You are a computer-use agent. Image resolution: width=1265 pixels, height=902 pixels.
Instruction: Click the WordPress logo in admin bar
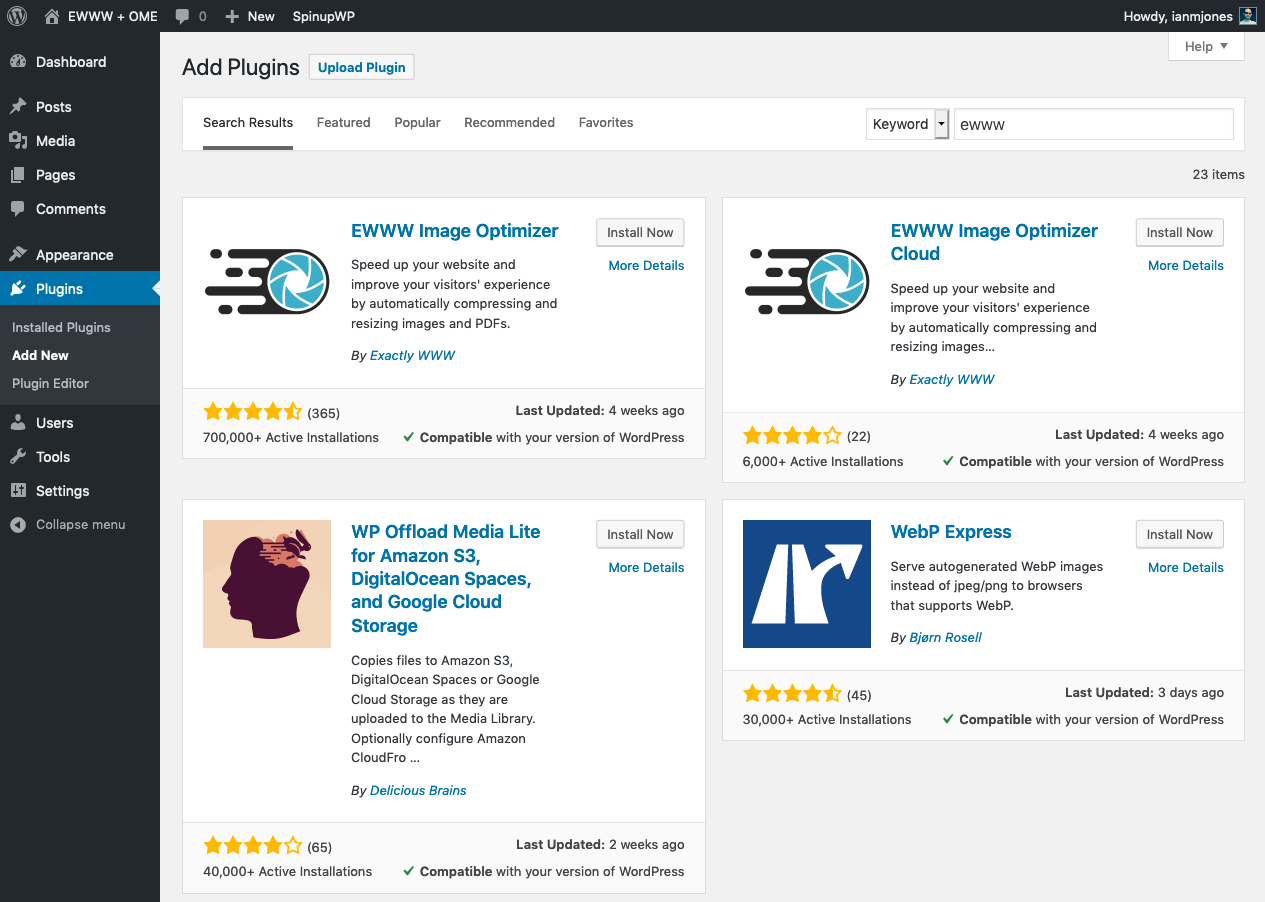coord(17,16)
